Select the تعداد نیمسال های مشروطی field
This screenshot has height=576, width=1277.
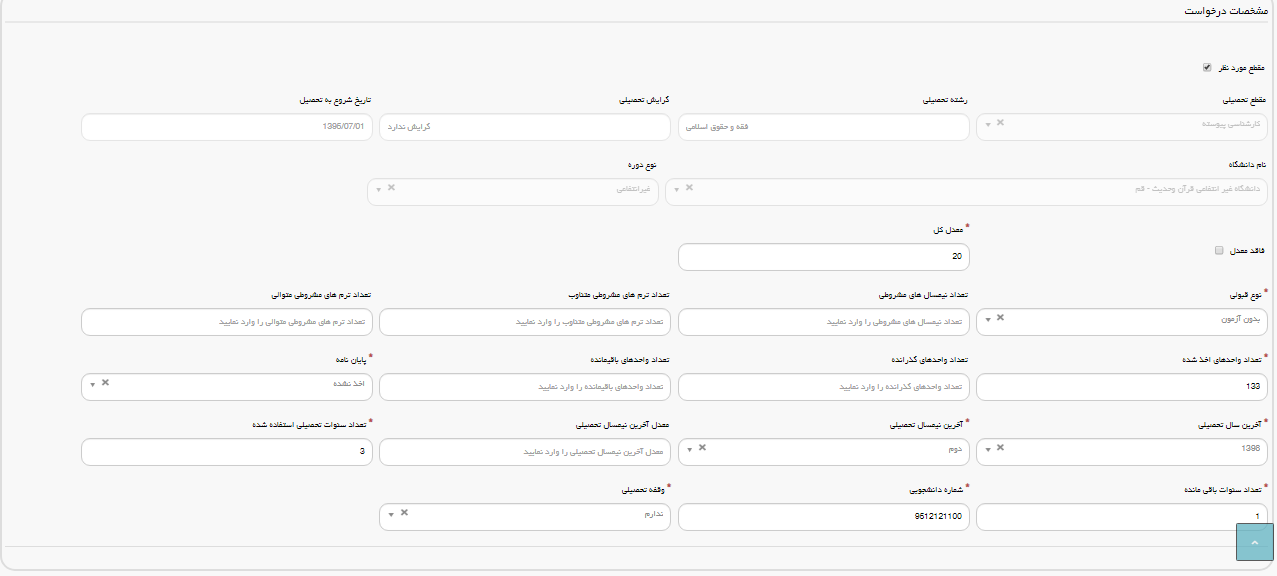click(823, 322)
